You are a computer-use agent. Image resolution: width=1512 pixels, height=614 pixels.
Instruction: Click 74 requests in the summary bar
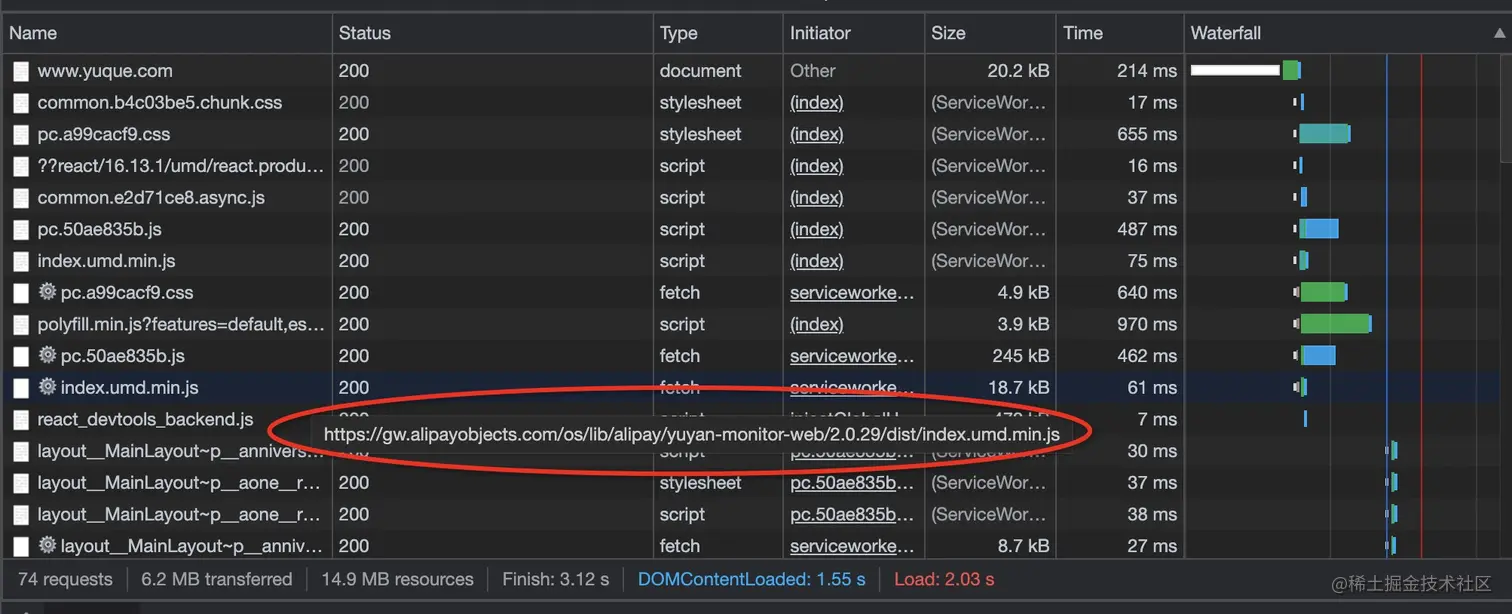coord(65,579)
